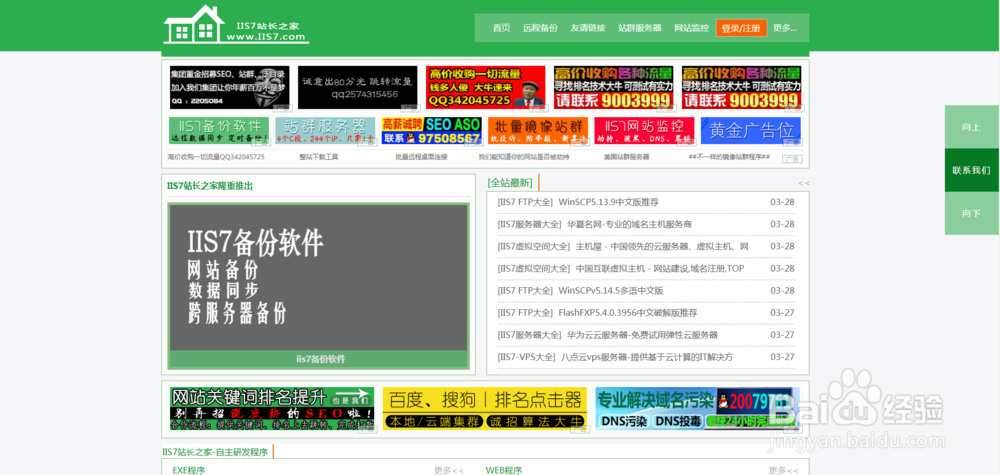Click [IIS7 FTP大全] category on WinSCP5.13.9 row

(x=525, y=202)
